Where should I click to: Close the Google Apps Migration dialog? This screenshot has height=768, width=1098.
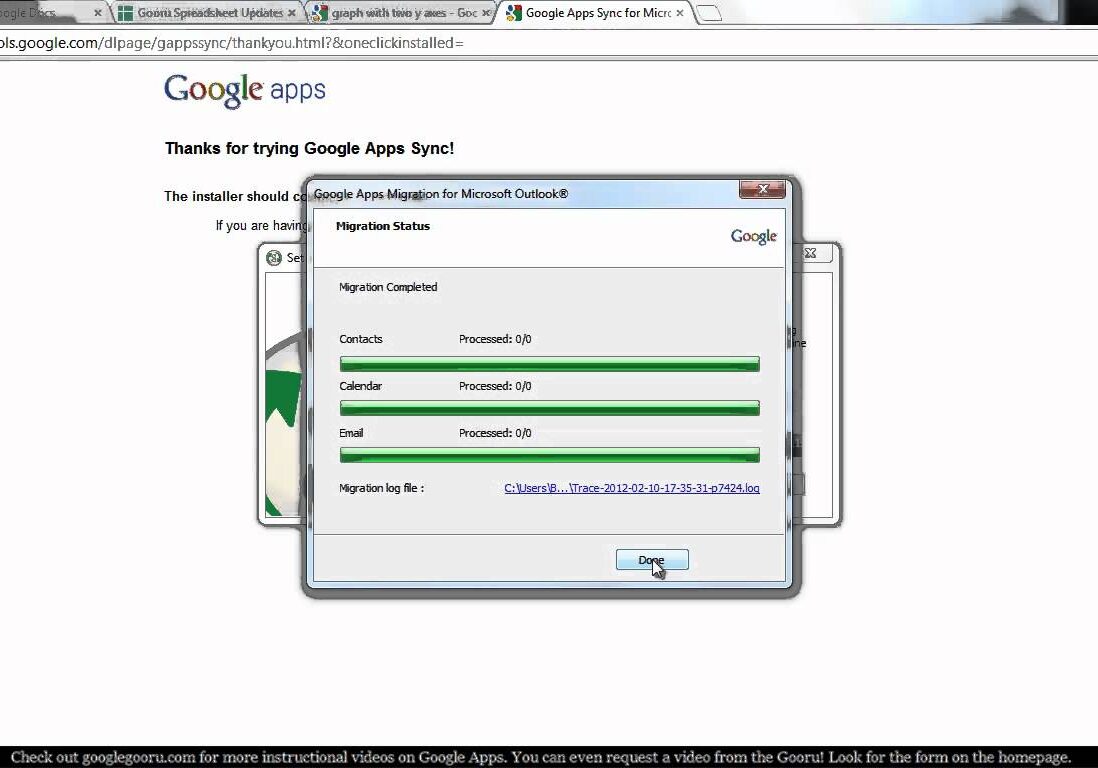(762, 189)
